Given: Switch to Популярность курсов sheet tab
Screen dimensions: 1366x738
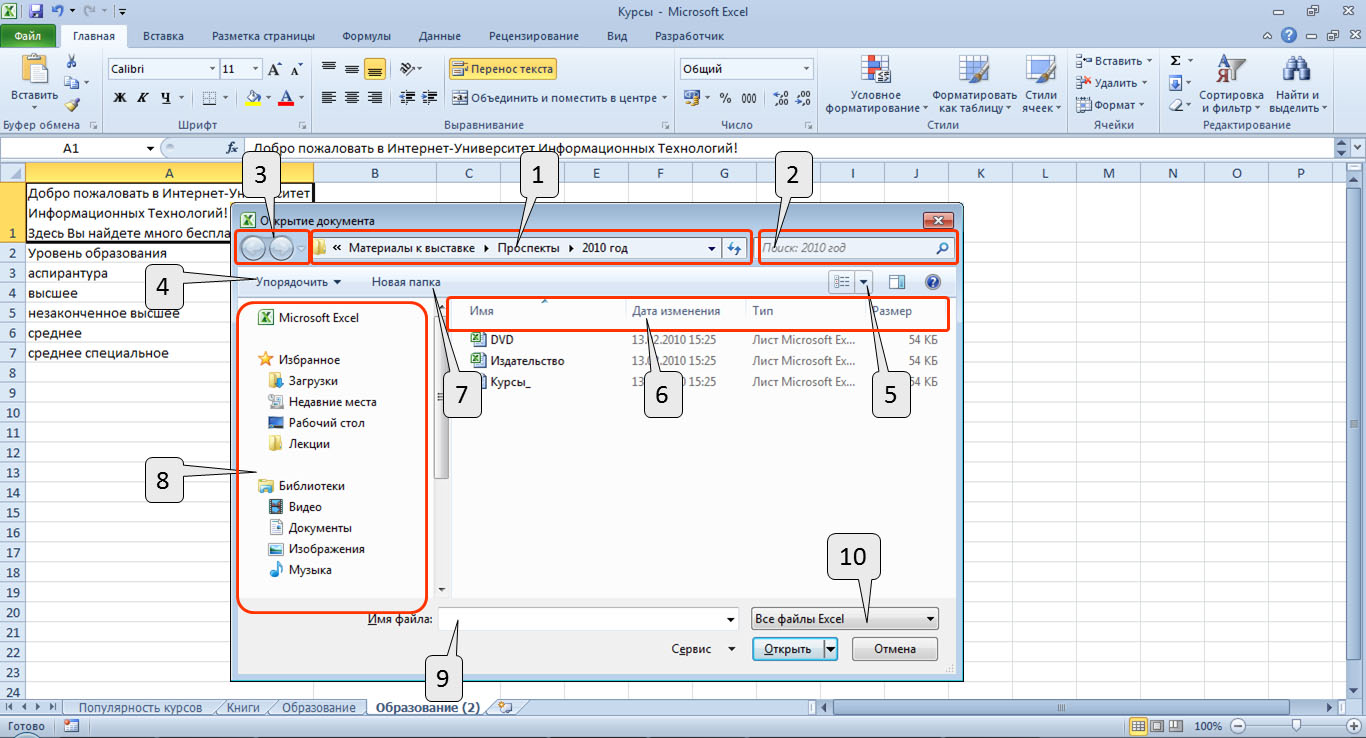Looking at the screenshot, I should coord(140,708).
